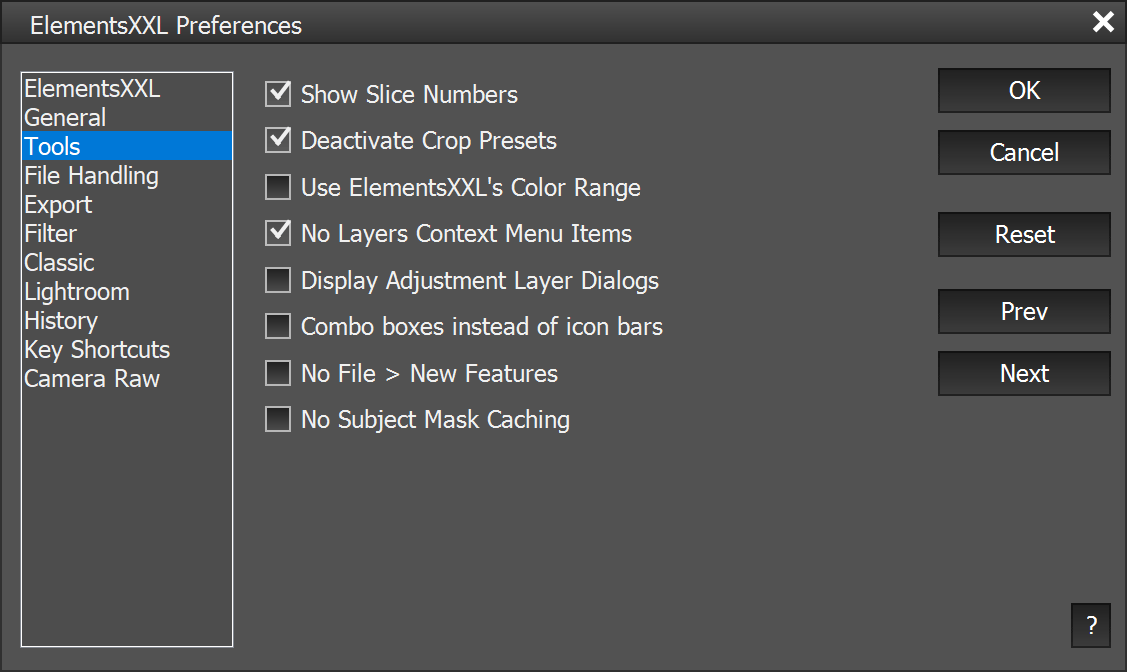Image resolution: width=1127 pixels, height=672 pixels.
Task: Go to previous page with Prev
Action: click(x=1024, y=311)
